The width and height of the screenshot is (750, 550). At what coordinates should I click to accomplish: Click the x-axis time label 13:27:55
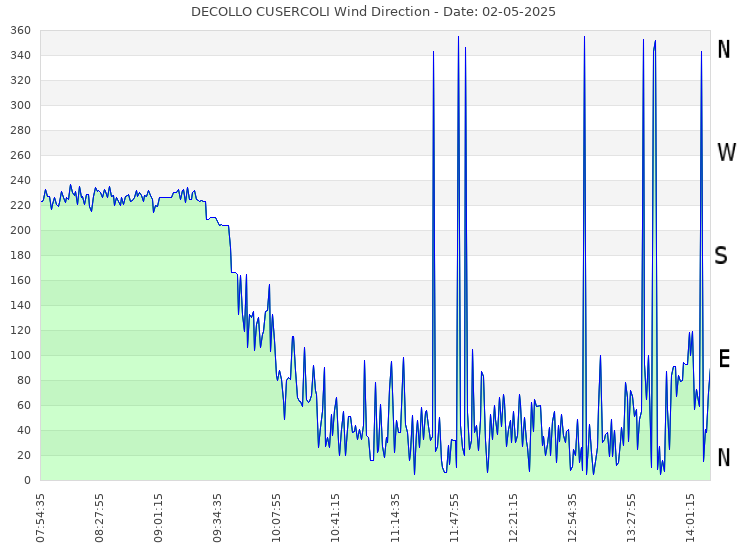(x=631, y=518)
